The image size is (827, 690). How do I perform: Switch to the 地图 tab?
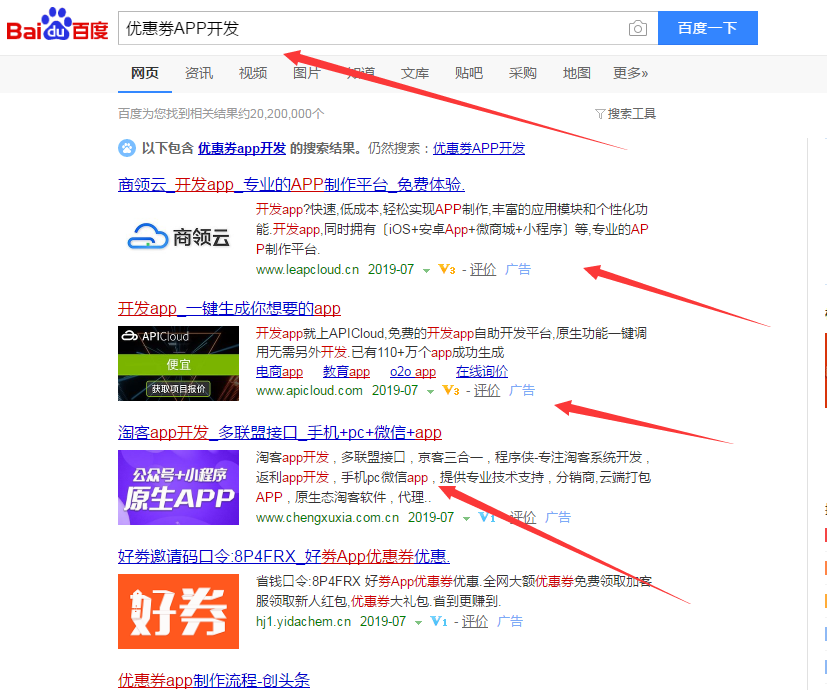pyautogui.click(x=576, y=73)
